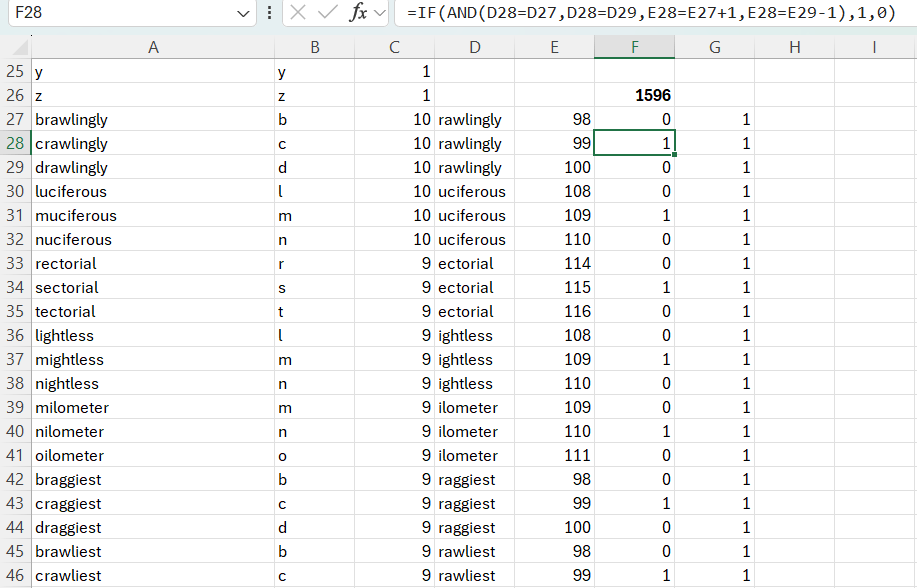This screenshot has height=588, width=917.
Task: Select row 35 header
Action: [15, 311]
